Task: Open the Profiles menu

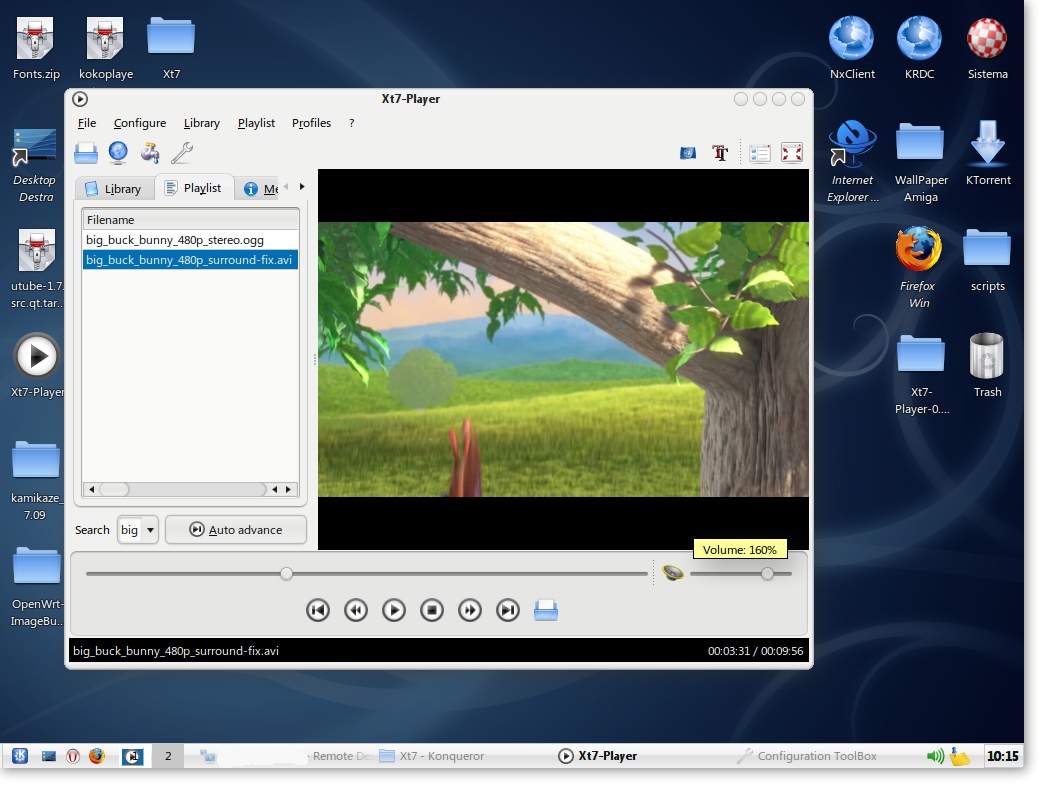Action: pyautogui.click(x=311, y=123)
